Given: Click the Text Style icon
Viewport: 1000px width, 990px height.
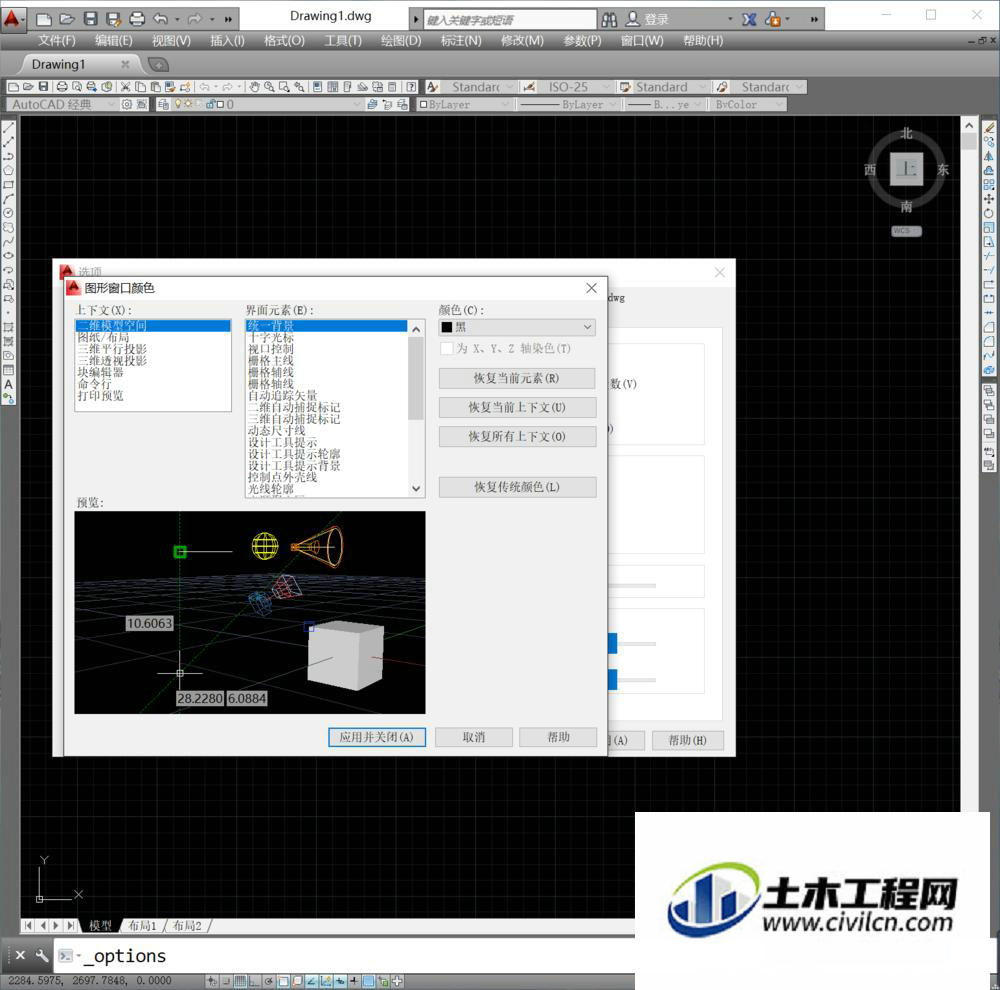Looking at the screenshot, I should pyautogui.click(x=432, y=87).
